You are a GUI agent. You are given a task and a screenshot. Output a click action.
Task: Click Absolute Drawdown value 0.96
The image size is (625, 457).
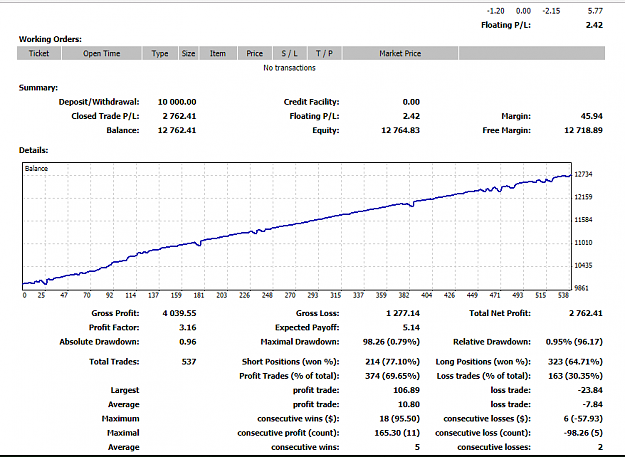pyautogui.click(x=188, y=342)
